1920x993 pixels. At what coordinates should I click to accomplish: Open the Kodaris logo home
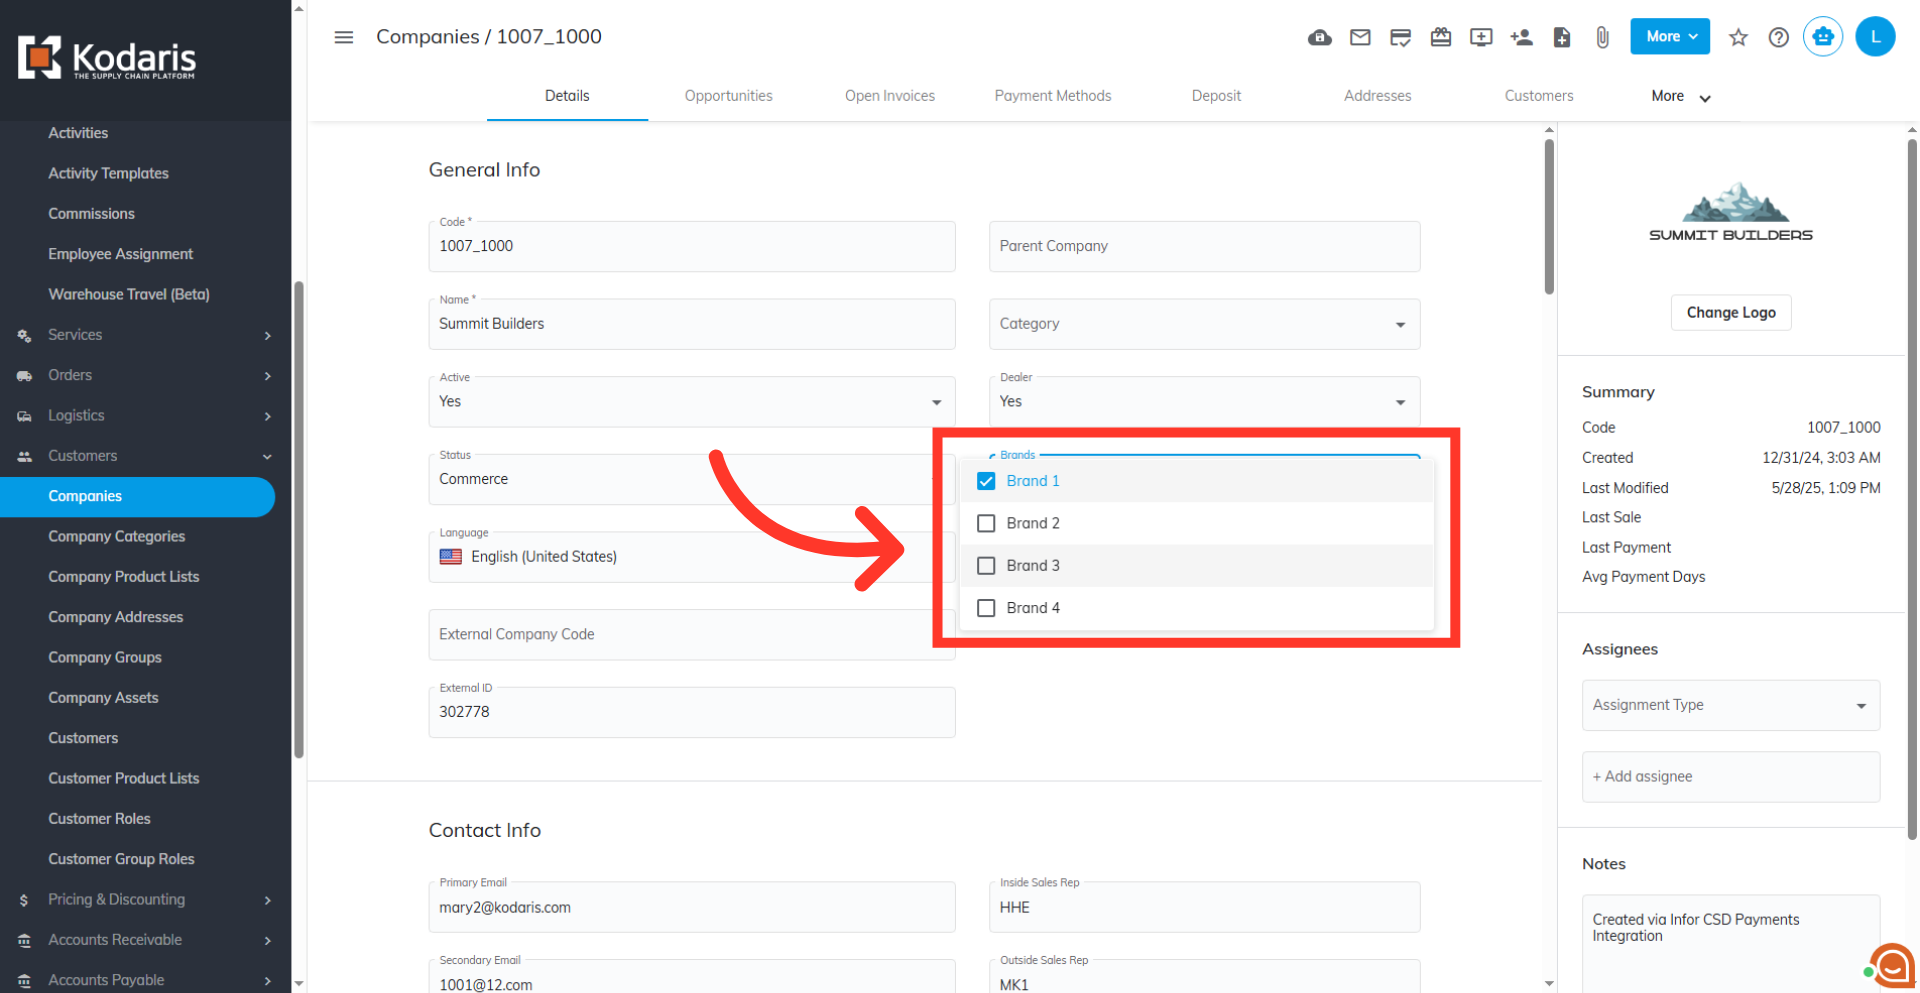pos(107,58)
